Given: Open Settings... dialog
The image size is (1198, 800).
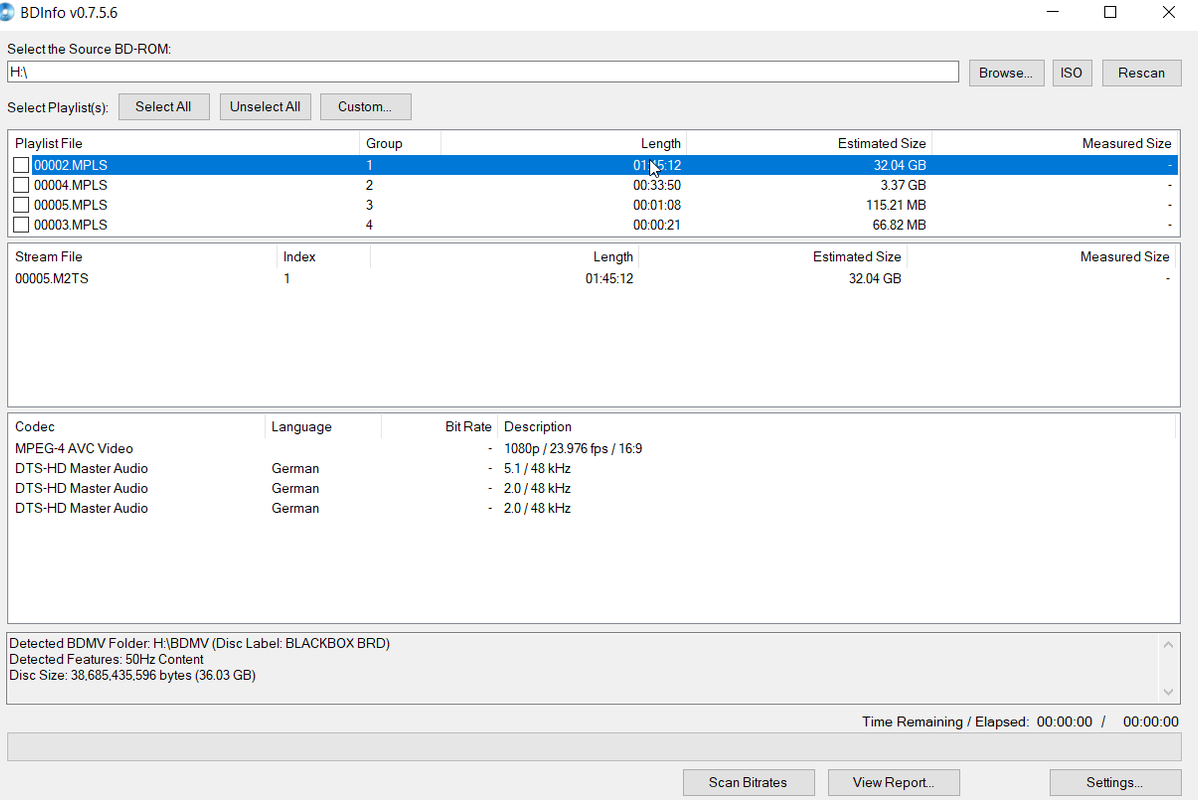Looking at the screenshot, I should click(1115, 782).
